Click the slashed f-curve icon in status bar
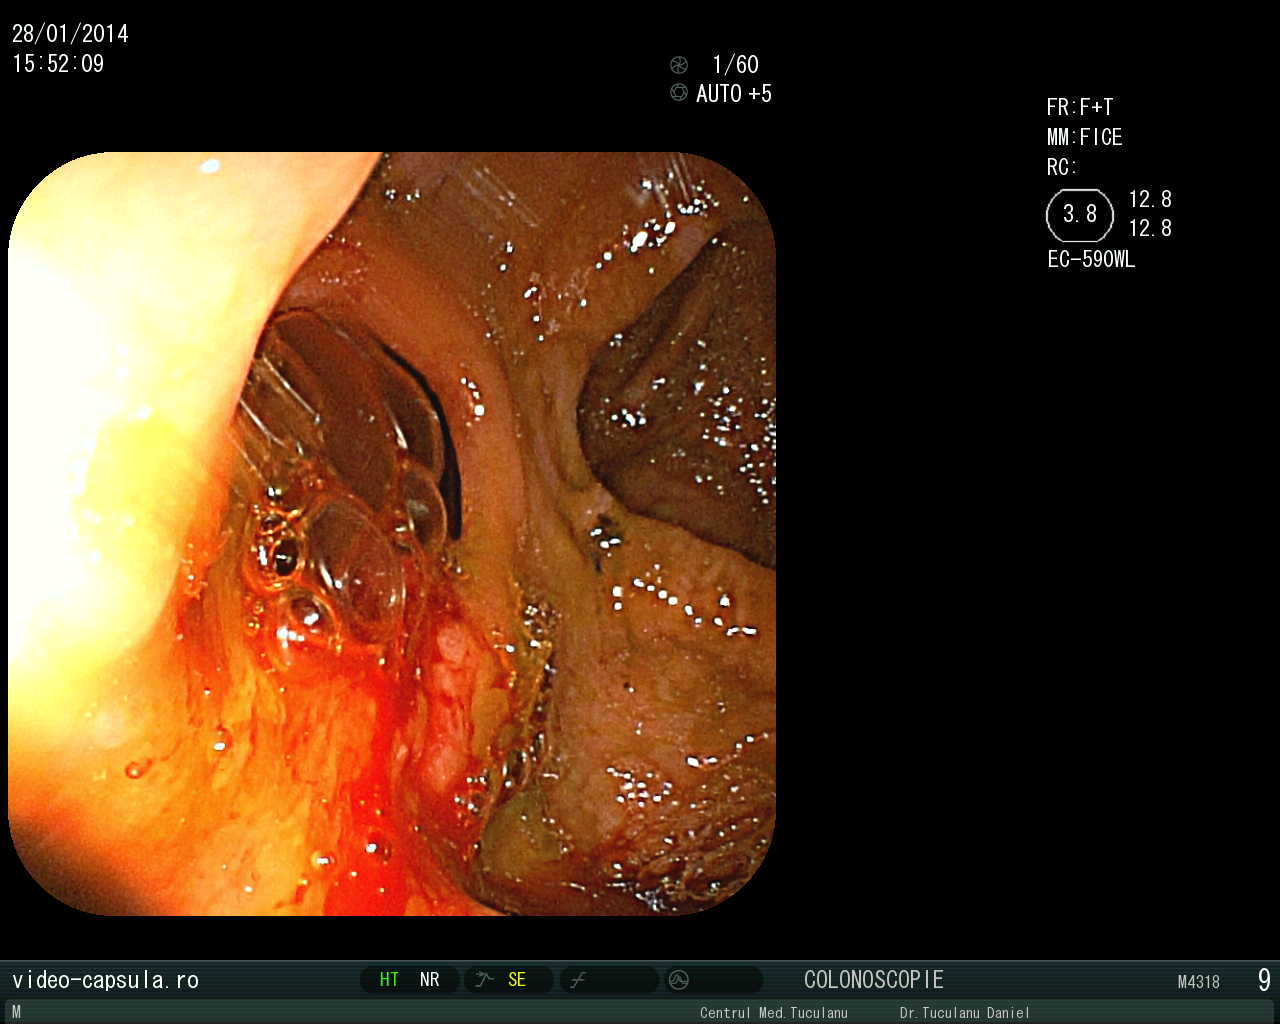 pyautogui.click(x=578, y=980)
